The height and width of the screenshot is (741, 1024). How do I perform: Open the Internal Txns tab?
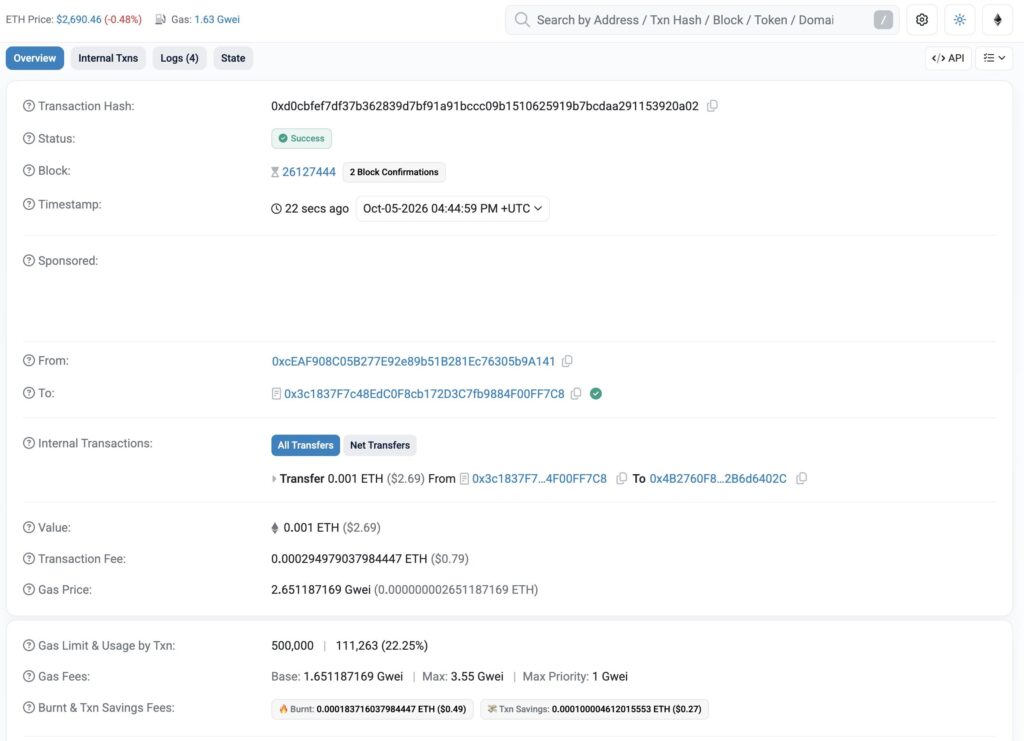pos(108,58)
